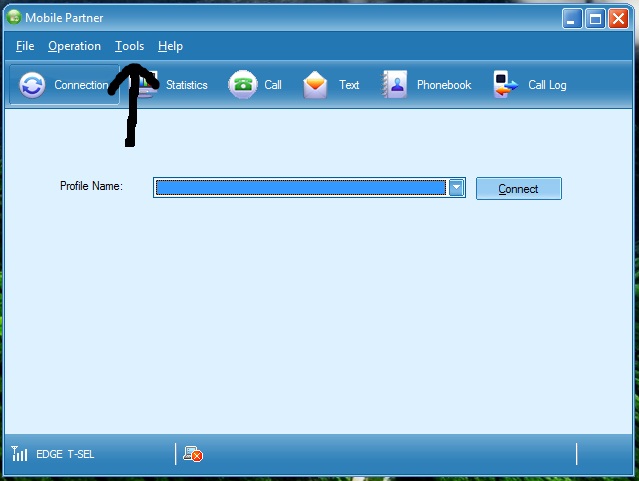Click the envelope Text message icon
This screenshot has width=639, height=481.
click(x=315, y=85)
